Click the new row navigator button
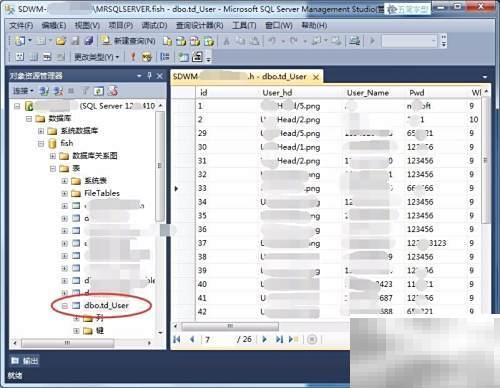The height and width of the screenshot is (388, 500). click(x=293, y=339)
